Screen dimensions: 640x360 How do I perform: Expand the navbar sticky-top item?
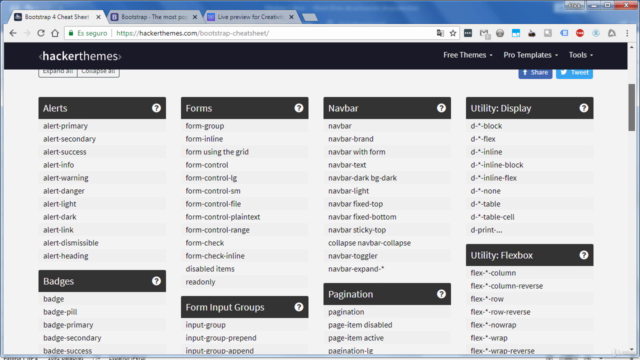387,230
